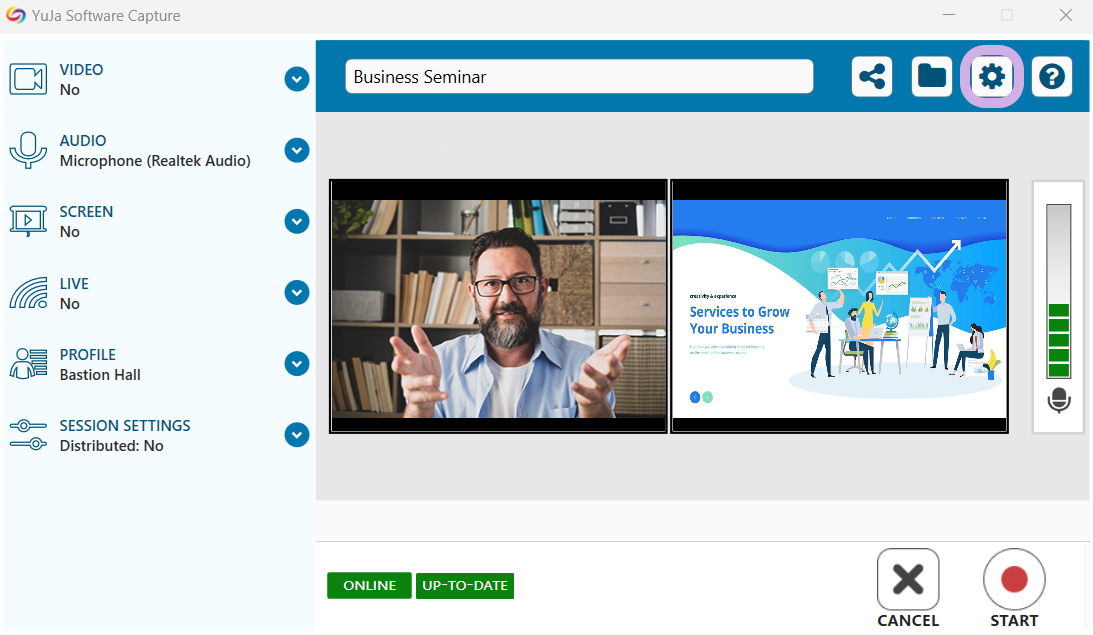The image size is (1093, 635).
Task: Click the profile person icon
Action: [29, 364]
